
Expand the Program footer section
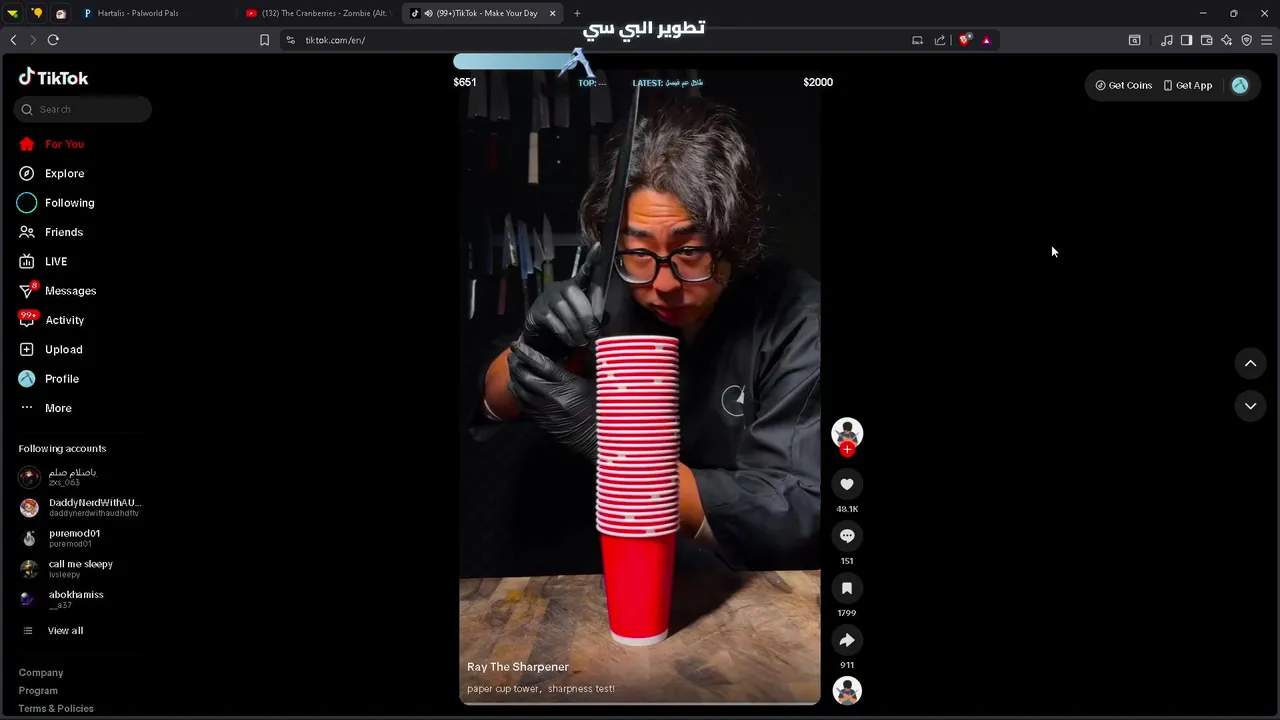click(x=38, y=691)
